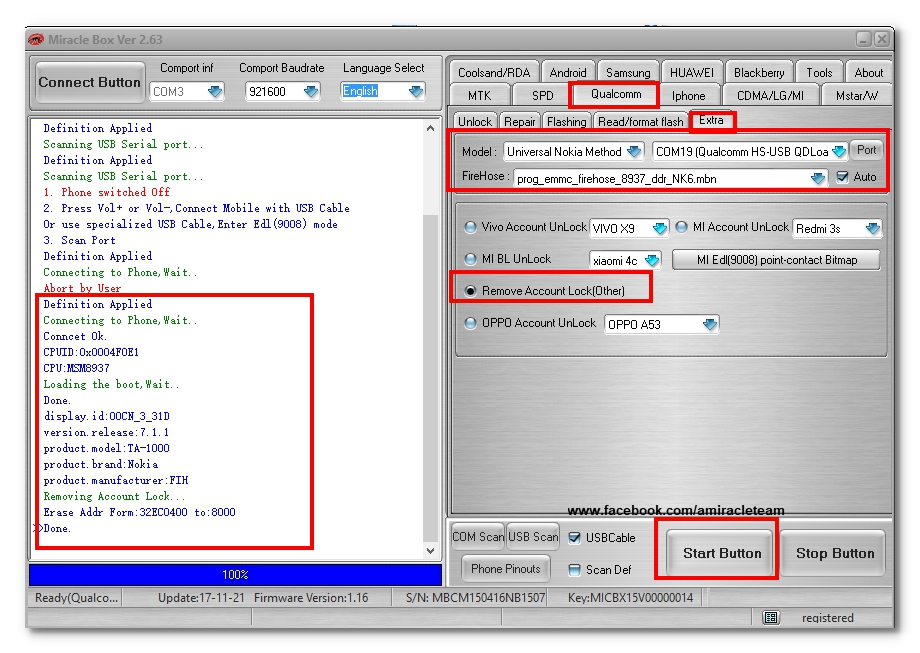
Task: Open the HUAWEI tab
Action: click(692, 72)
